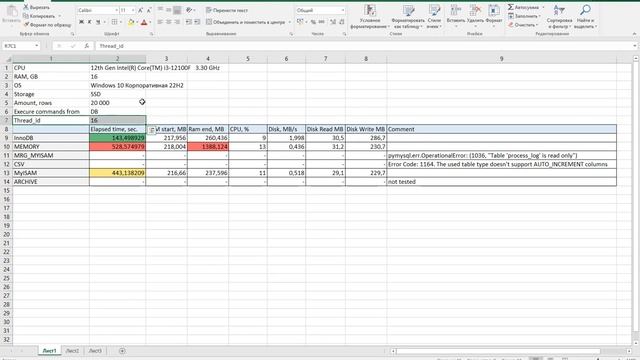Activate Format Painter (Формат по образцу)
This screenshot has height=360, width=640.
(x=47, y=25)
